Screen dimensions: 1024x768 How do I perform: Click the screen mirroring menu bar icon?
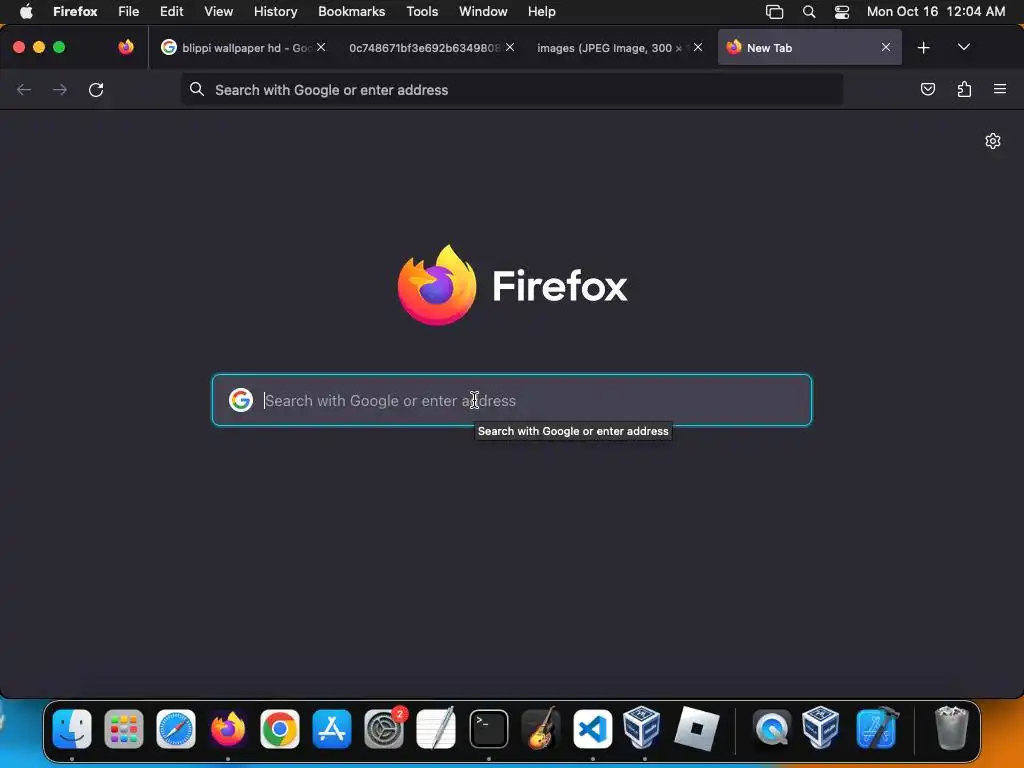tap(775, 12)
